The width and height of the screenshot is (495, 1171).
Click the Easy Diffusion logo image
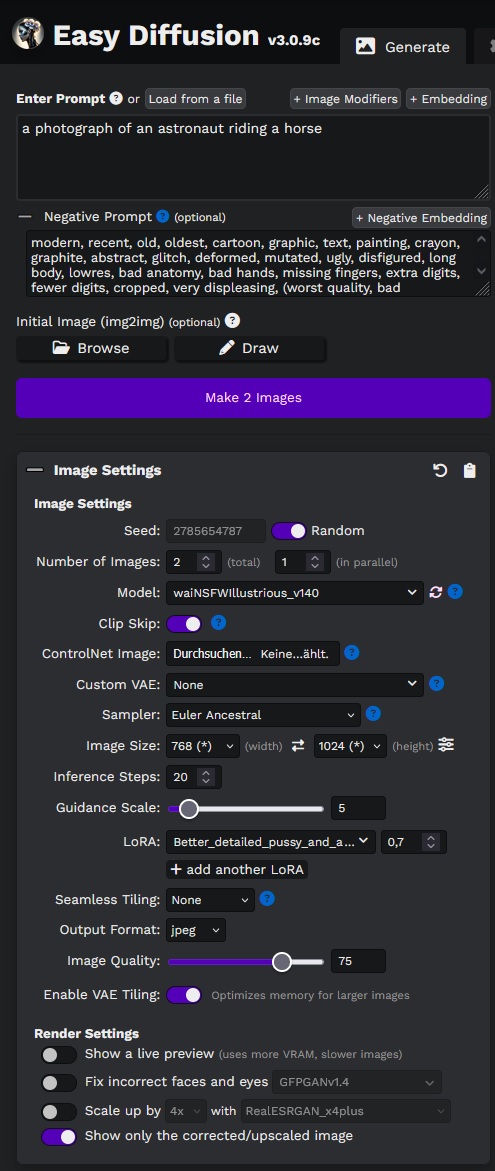28,34
